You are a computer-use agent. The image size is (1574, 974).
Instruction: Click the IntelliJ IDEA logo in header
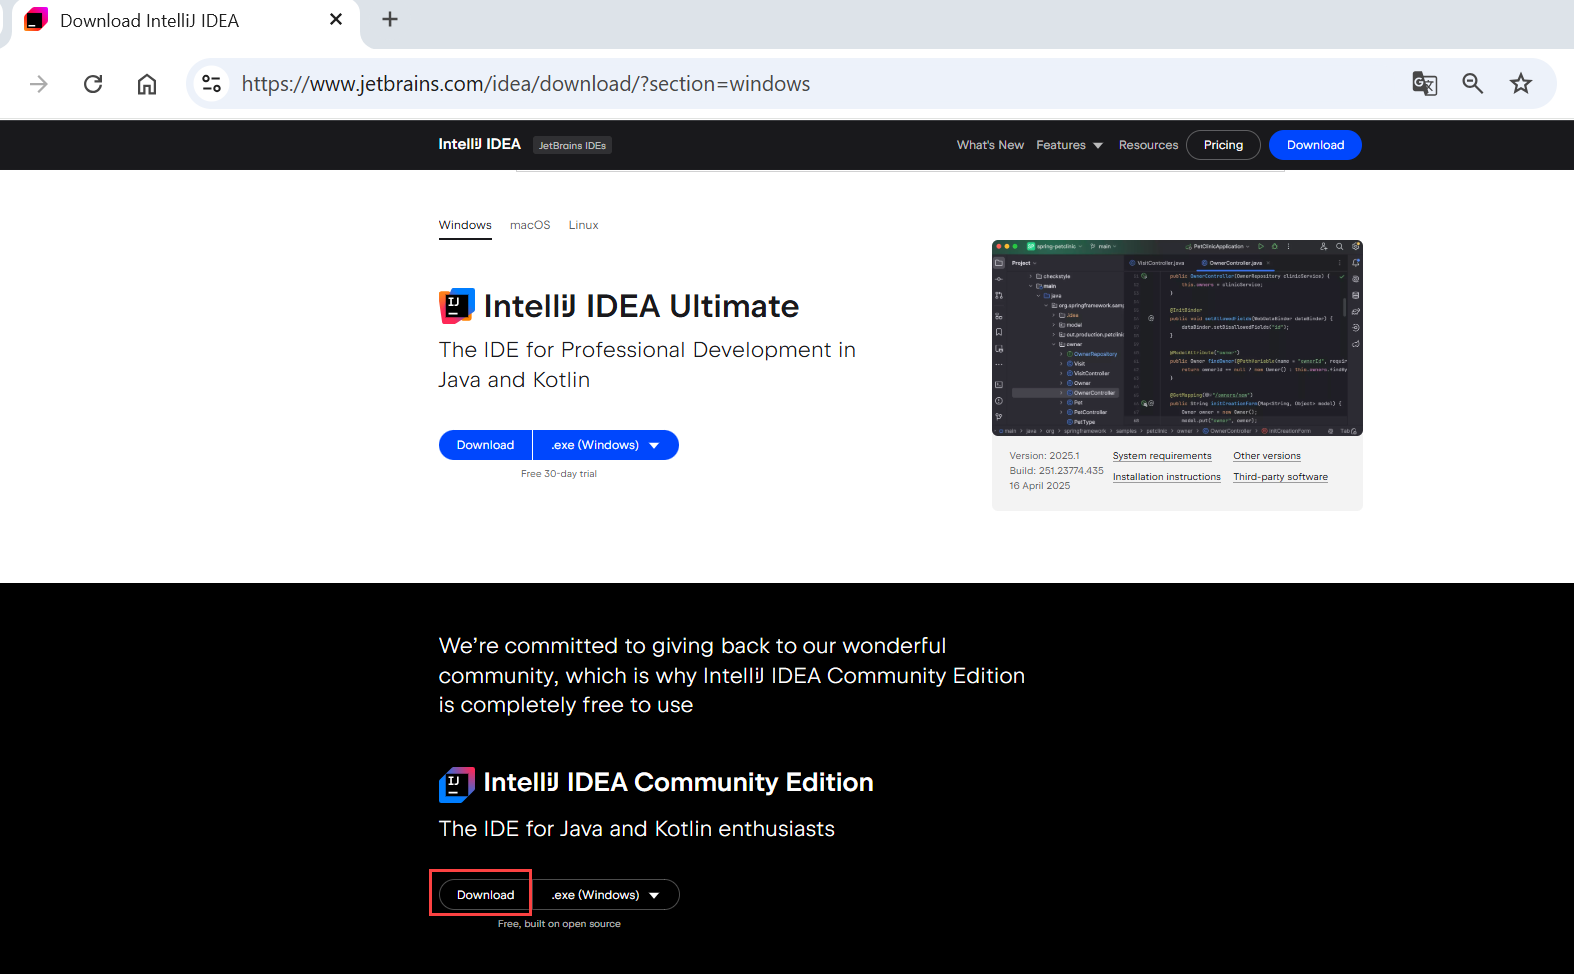(479, 144)
